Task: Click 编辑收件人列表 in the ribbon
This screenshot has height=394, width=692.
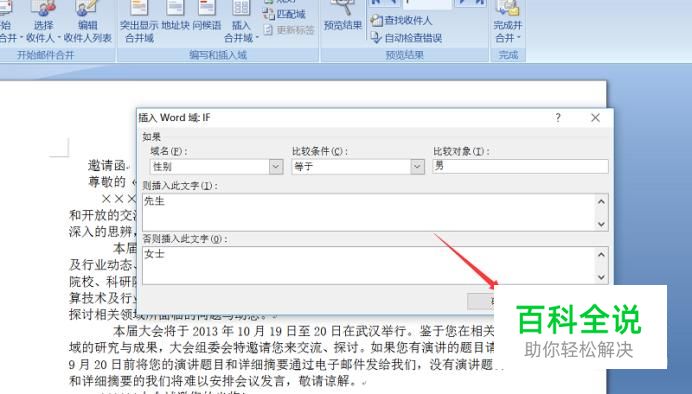Action: [87, 22]
